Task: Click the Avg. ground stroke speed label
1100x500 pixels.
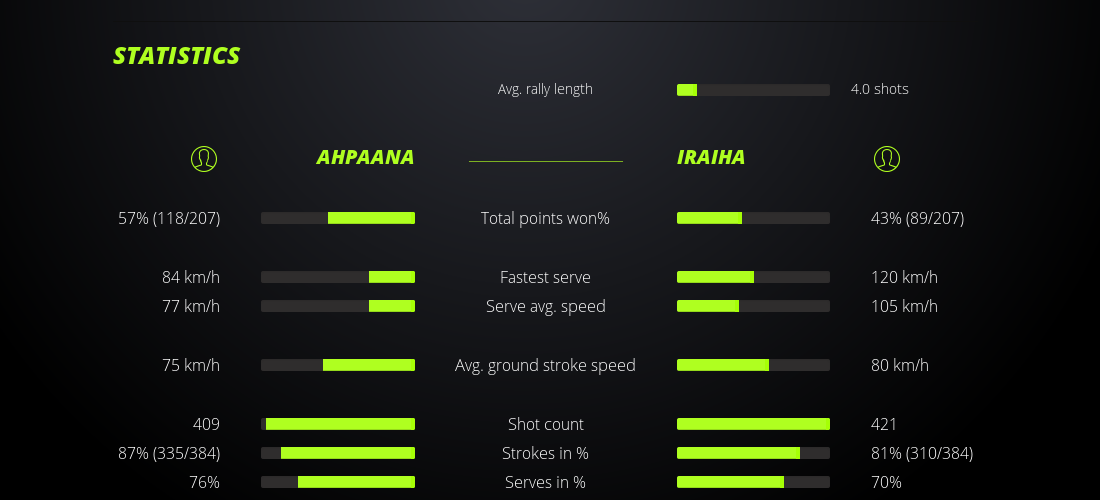Action: [x=545, y=365]
